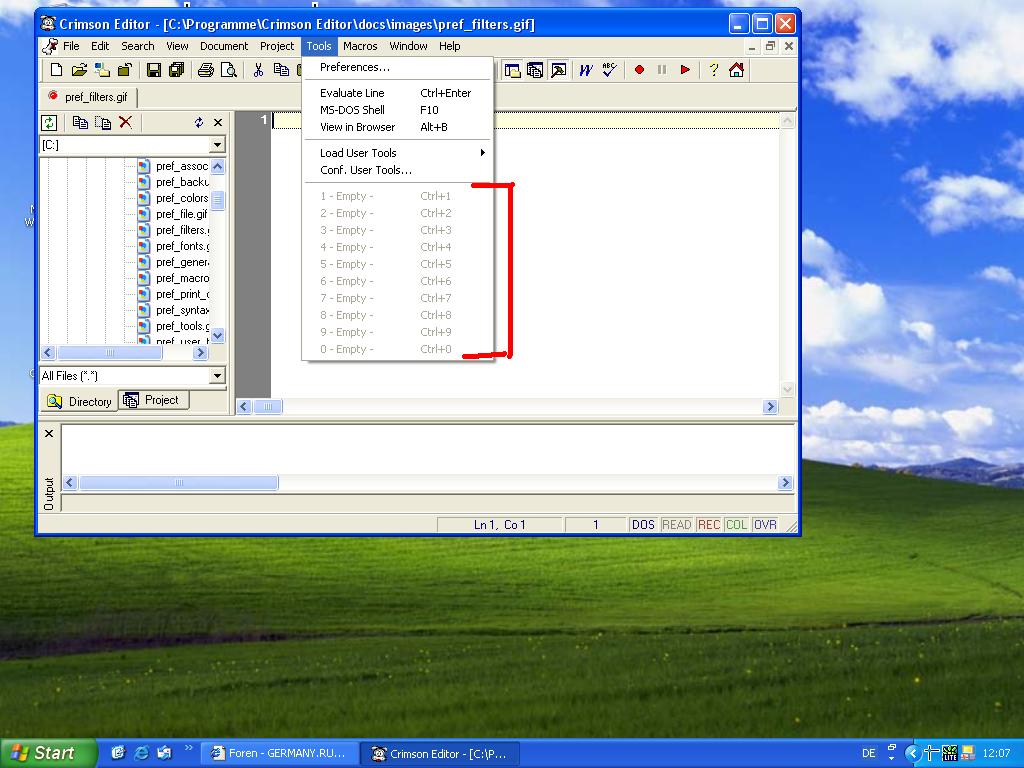Image resolution: width=1024 pixels, height=768 pixels.
Task: Create a new document with the toolbar icon
Action: click(x=57, y=70)
